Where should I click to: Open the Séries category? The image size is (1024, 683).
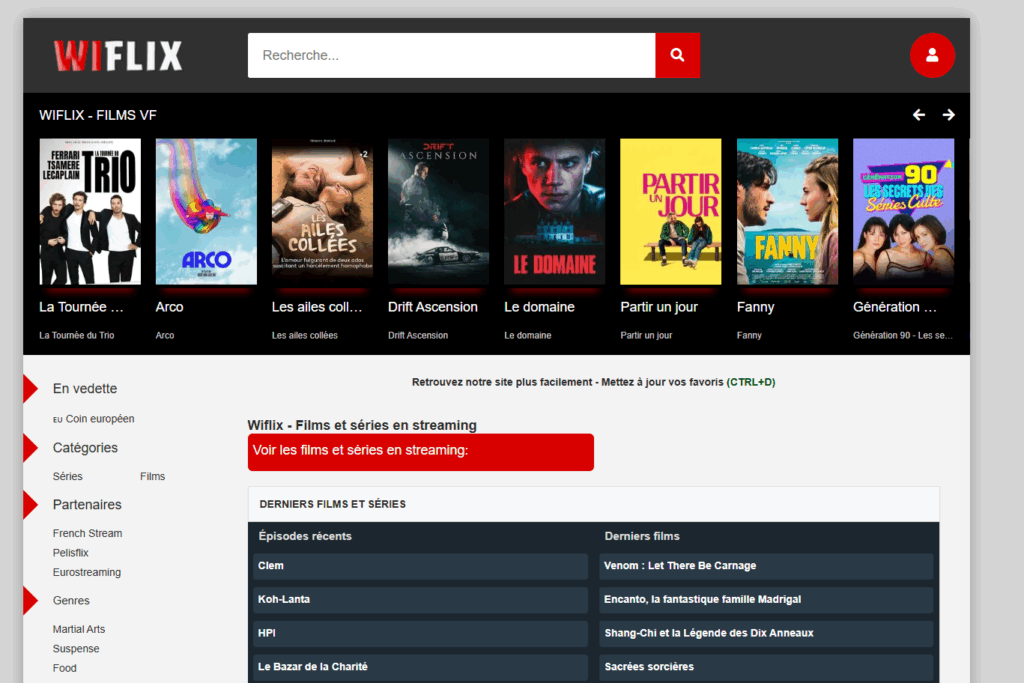[x=68, y=476]
